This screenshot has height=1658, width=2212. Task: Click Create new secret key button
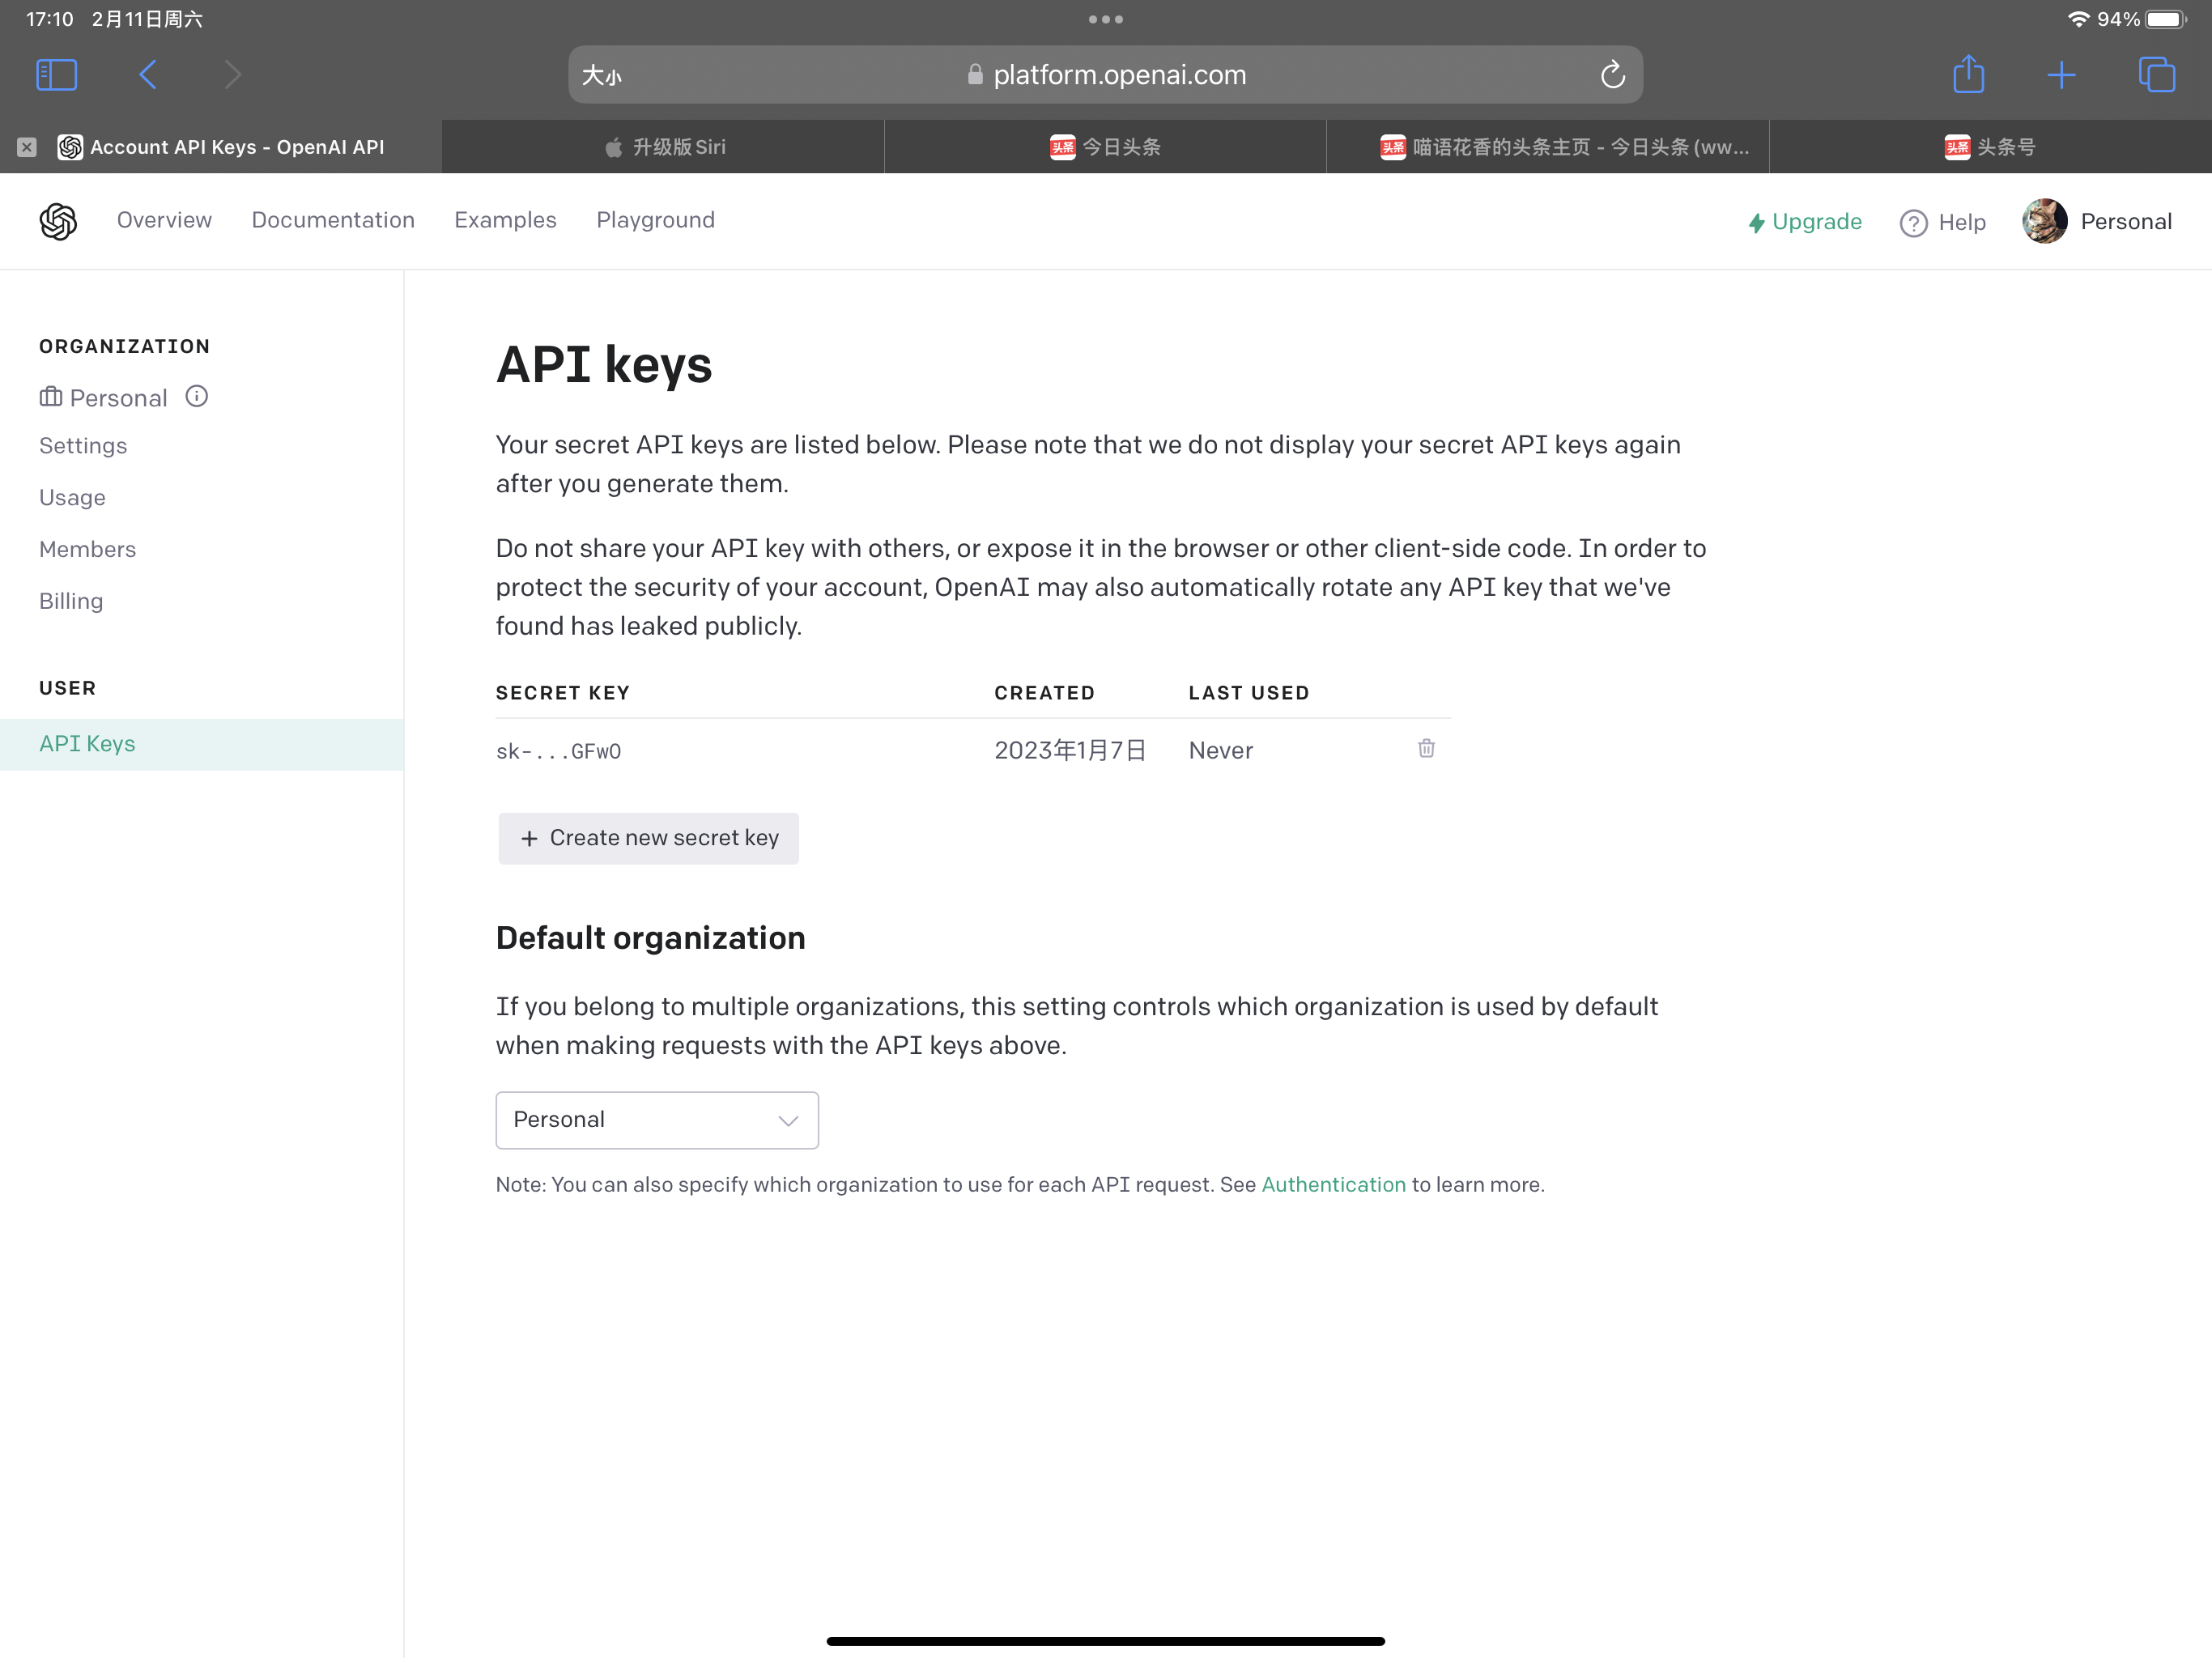pyautogui.click(x=648, y=838)
